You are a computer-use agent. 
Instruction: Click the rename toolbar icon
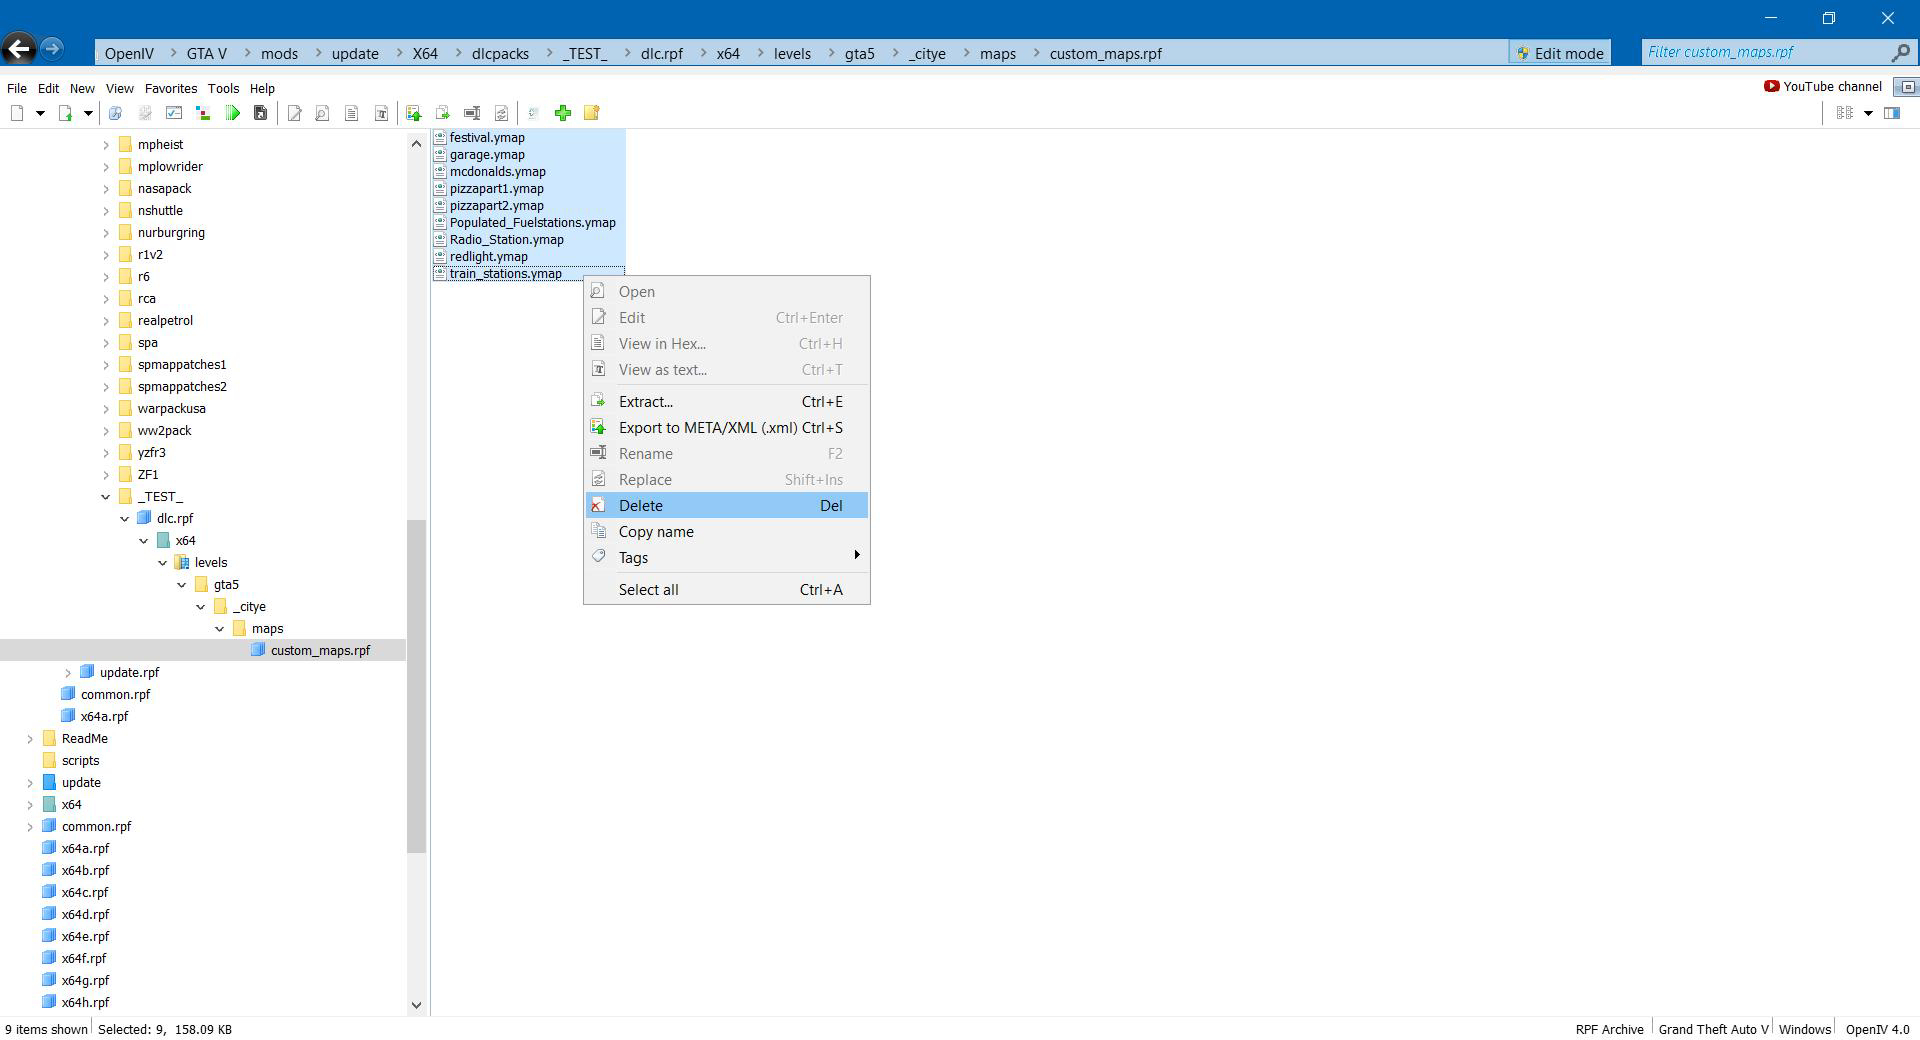click(x=472, y=113)
